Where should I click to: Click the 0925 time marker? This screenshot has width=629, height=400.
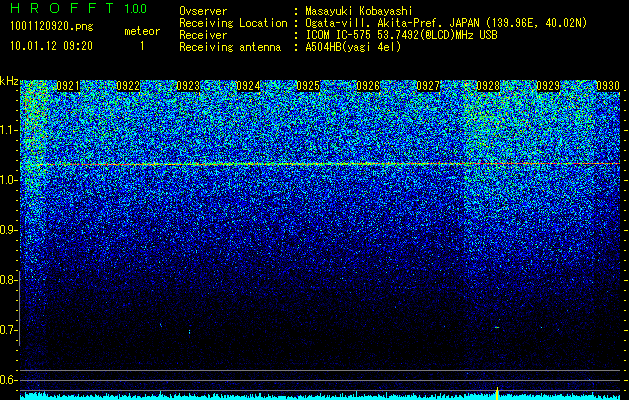pyautogui.click(x=308, y=86)
